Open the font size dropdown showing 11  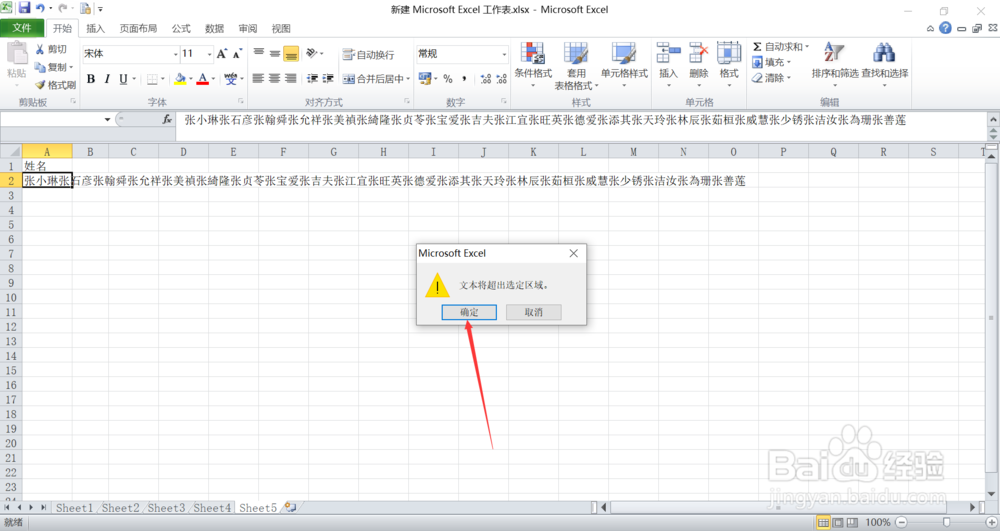click(x=209, y=54)
